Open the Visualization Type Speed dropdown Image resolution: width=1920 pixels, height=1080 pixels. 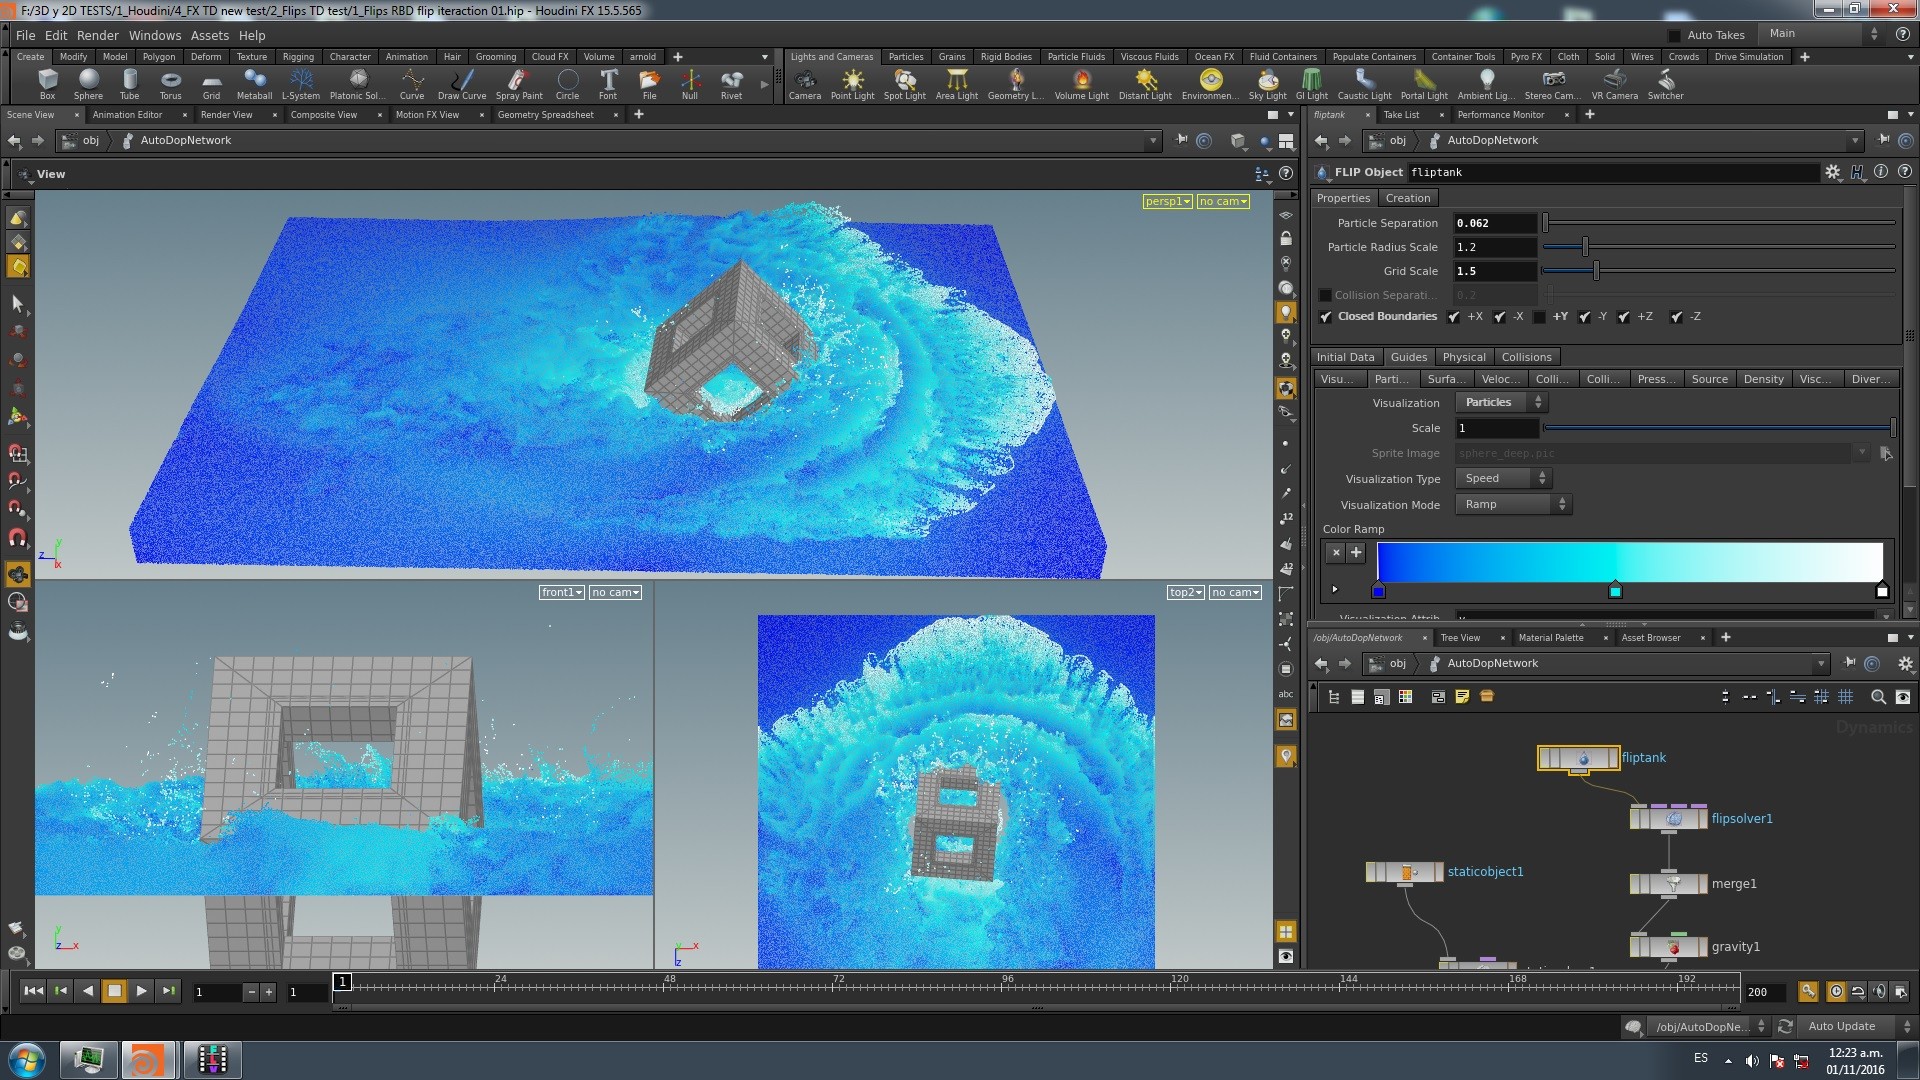click(x=1503, y=479)
